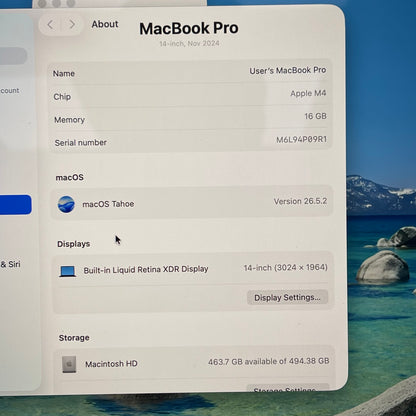Viewport: 416px width, 416px height.
Task: Click the 'Apple M4' chip value
Action: pos(308,93)
